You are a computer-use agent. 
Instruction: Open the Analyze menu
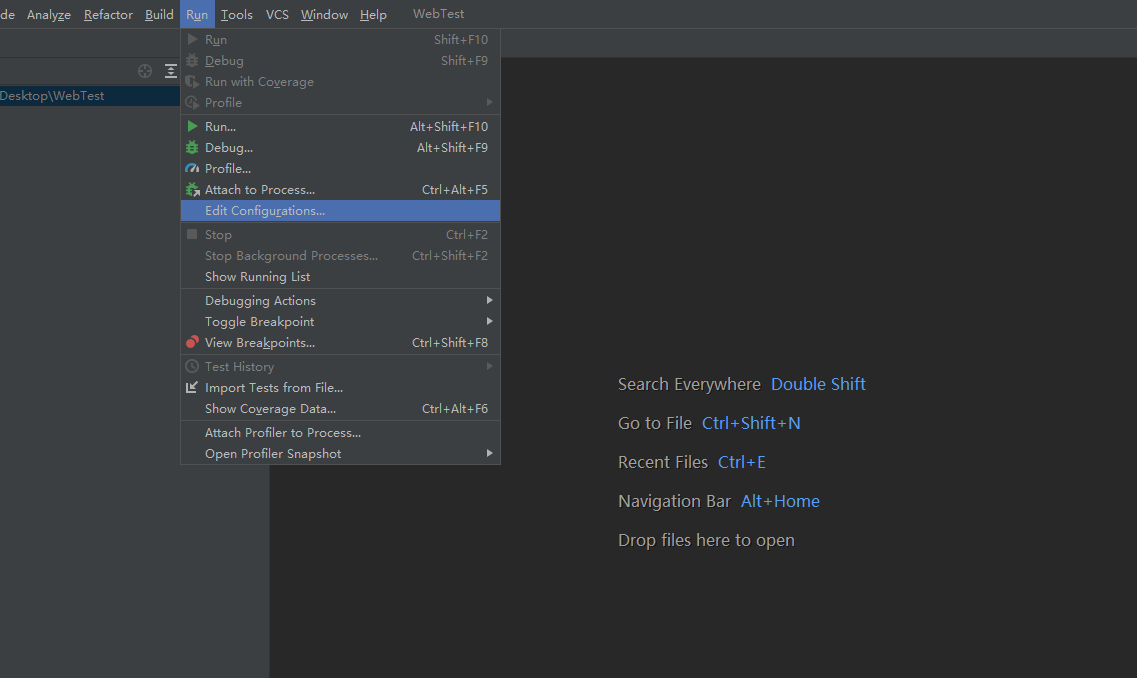(49, 15)
